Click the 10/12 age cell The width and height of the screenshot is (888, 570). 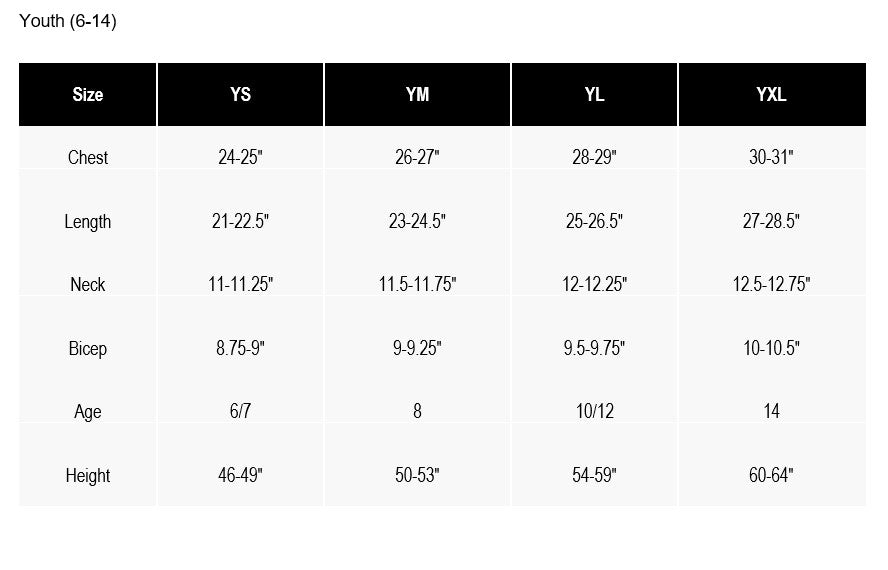click(x=594, y=412)
